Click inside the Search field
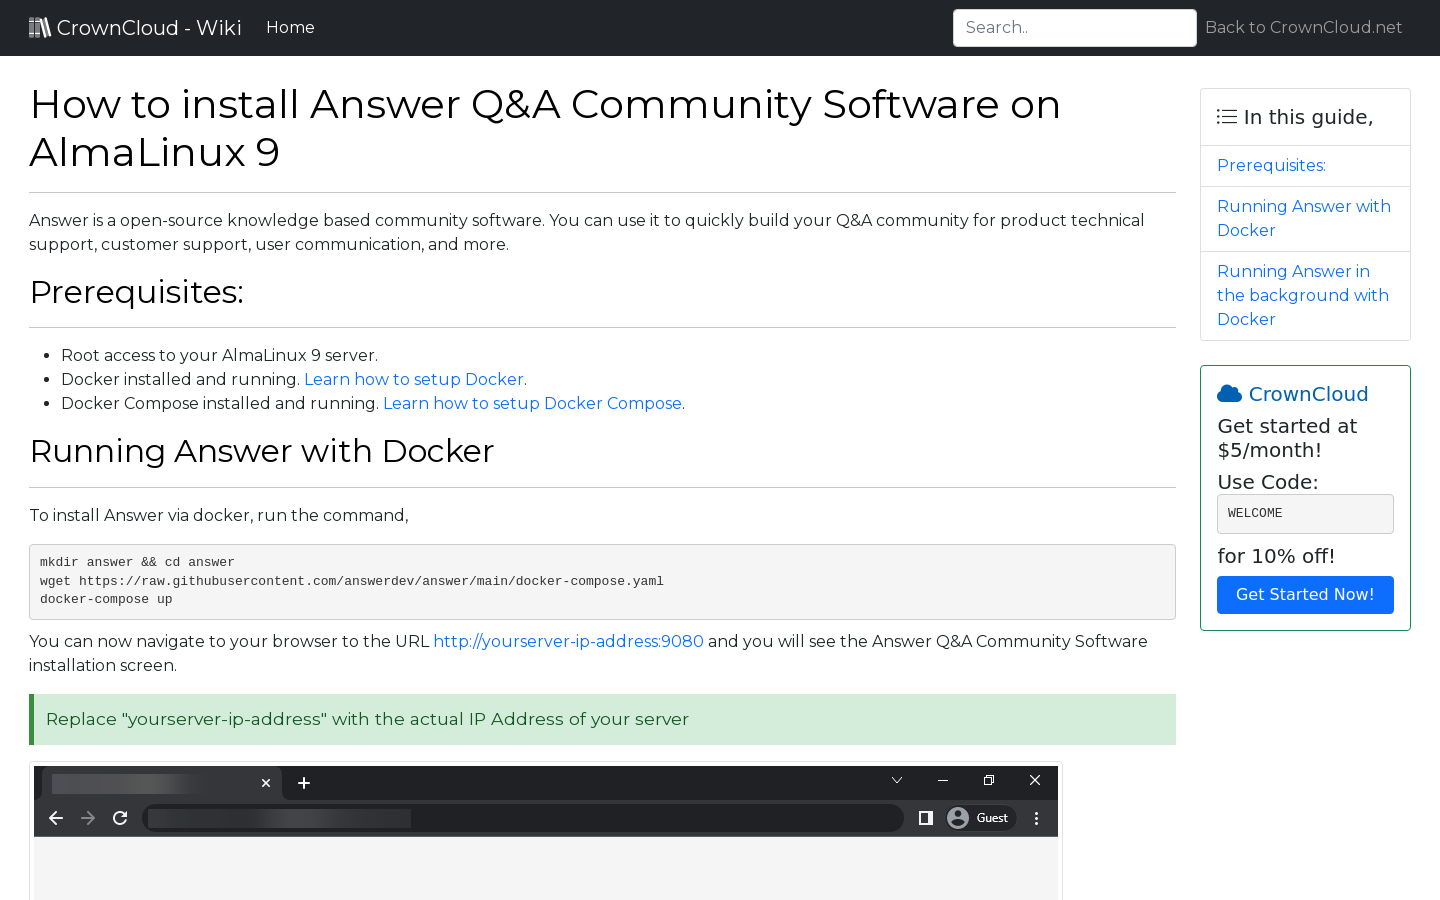Image resolution: width=1440 pixels, height=900 pixels. coord(1074,27)
